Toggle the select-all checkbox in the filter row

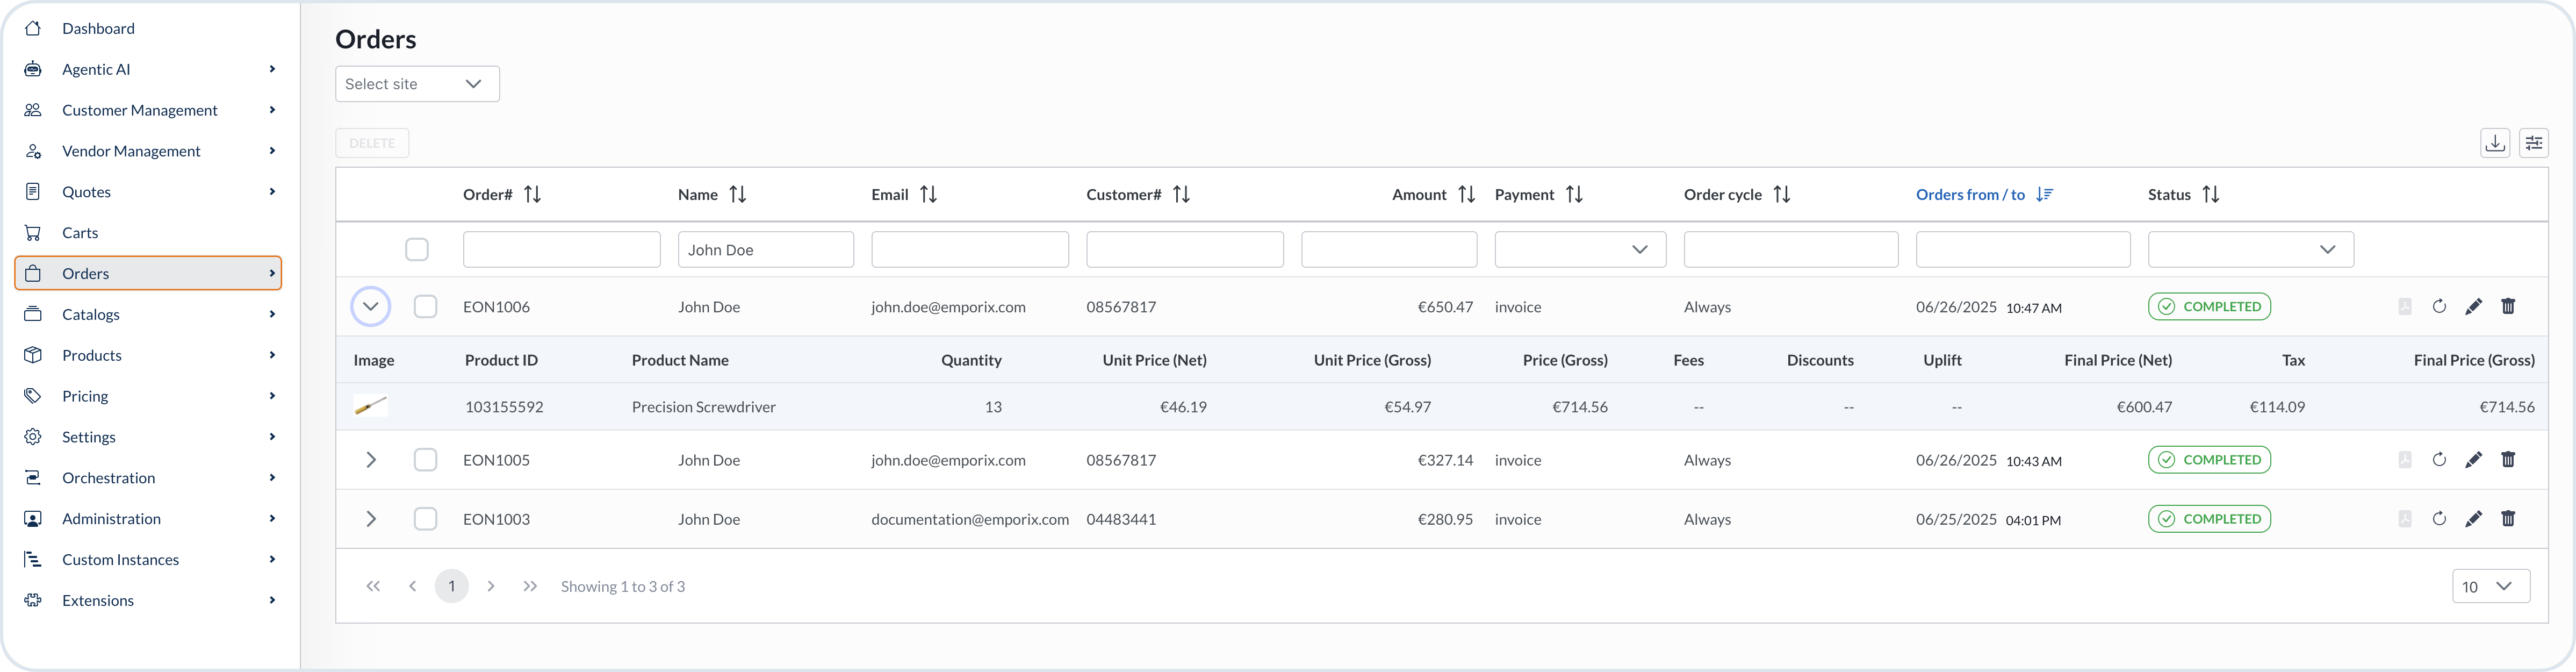point(417,249)
